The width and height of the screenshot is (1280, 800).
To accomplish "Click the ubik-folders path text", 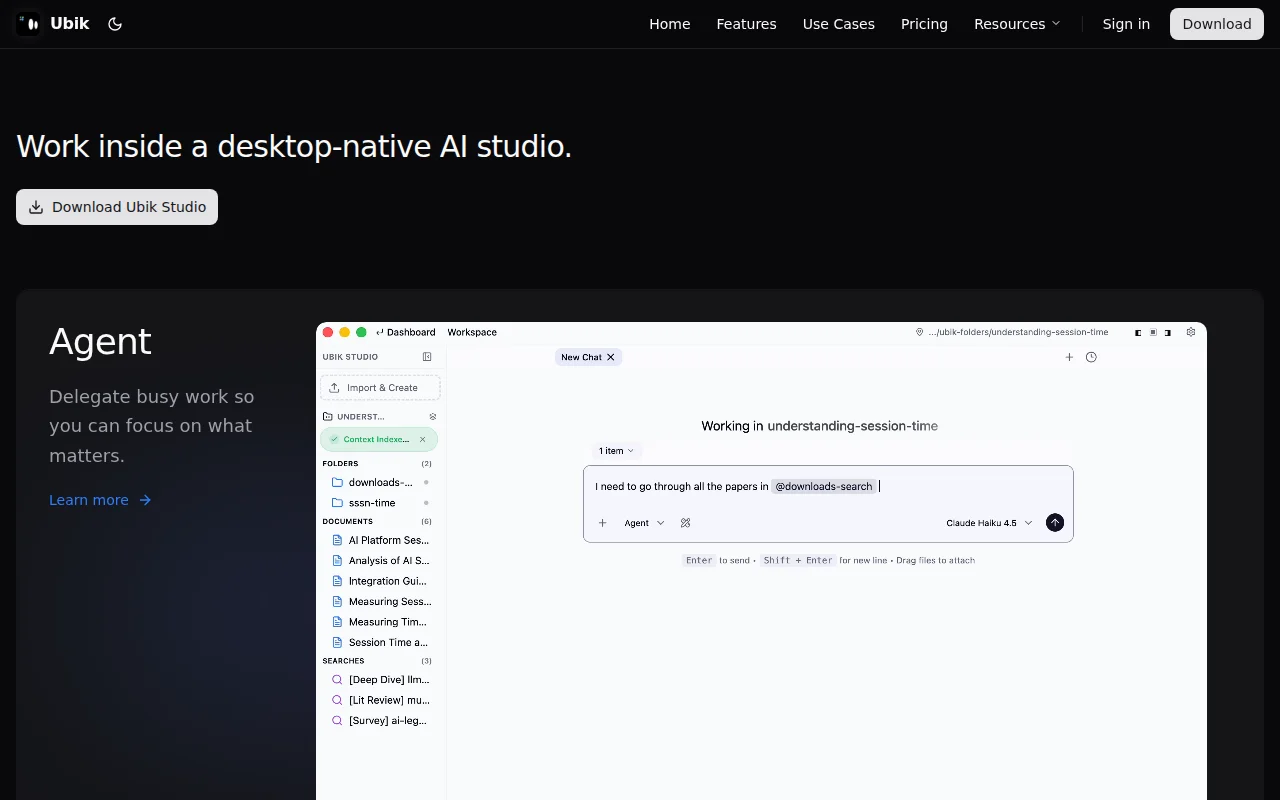I will point(1018,332).
